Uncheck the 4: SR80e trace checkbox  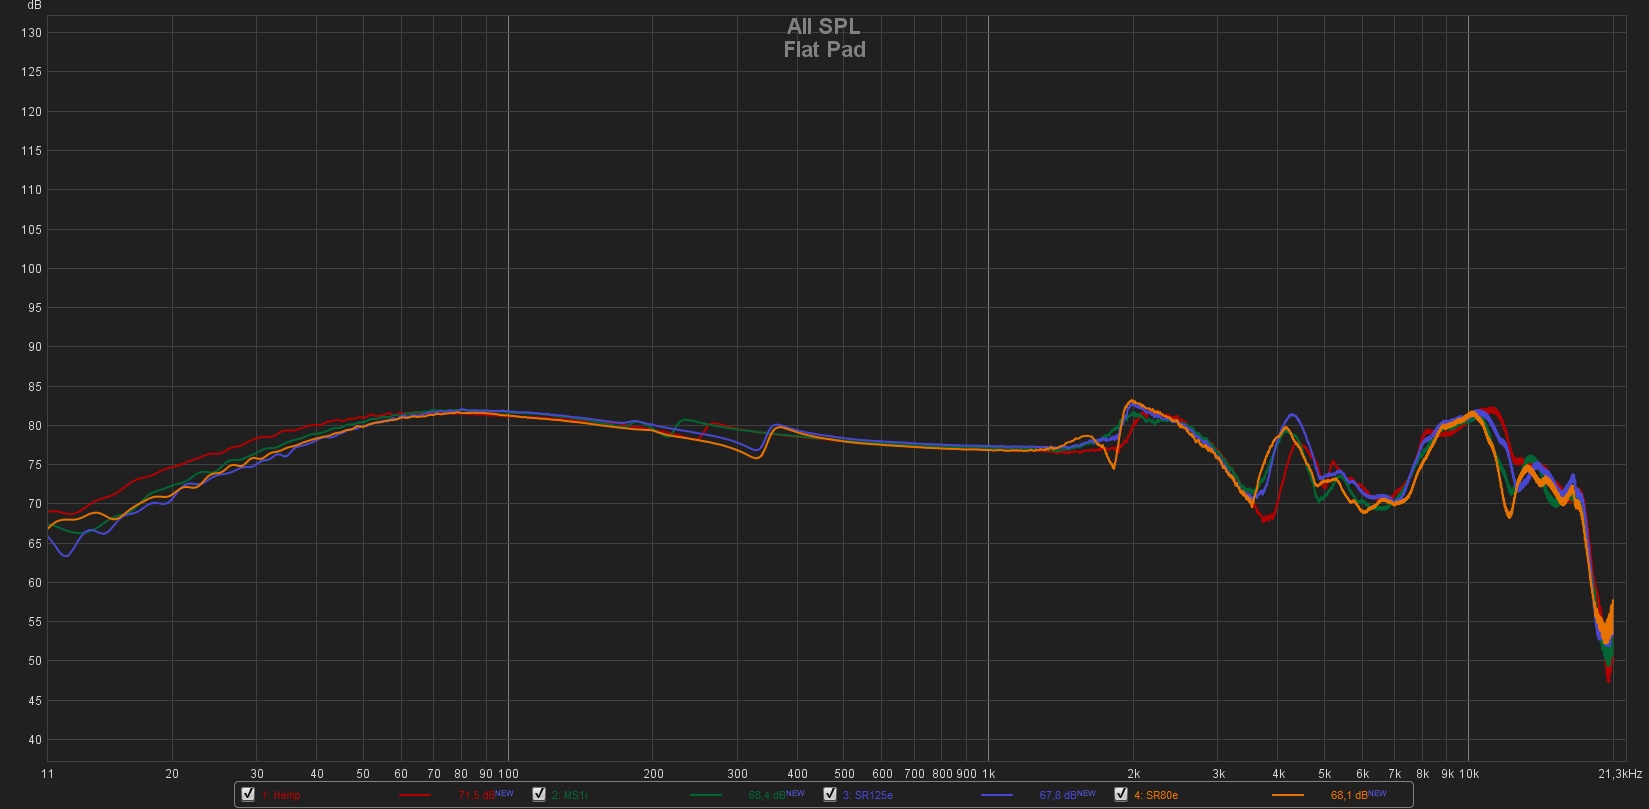pos(1120,794)
